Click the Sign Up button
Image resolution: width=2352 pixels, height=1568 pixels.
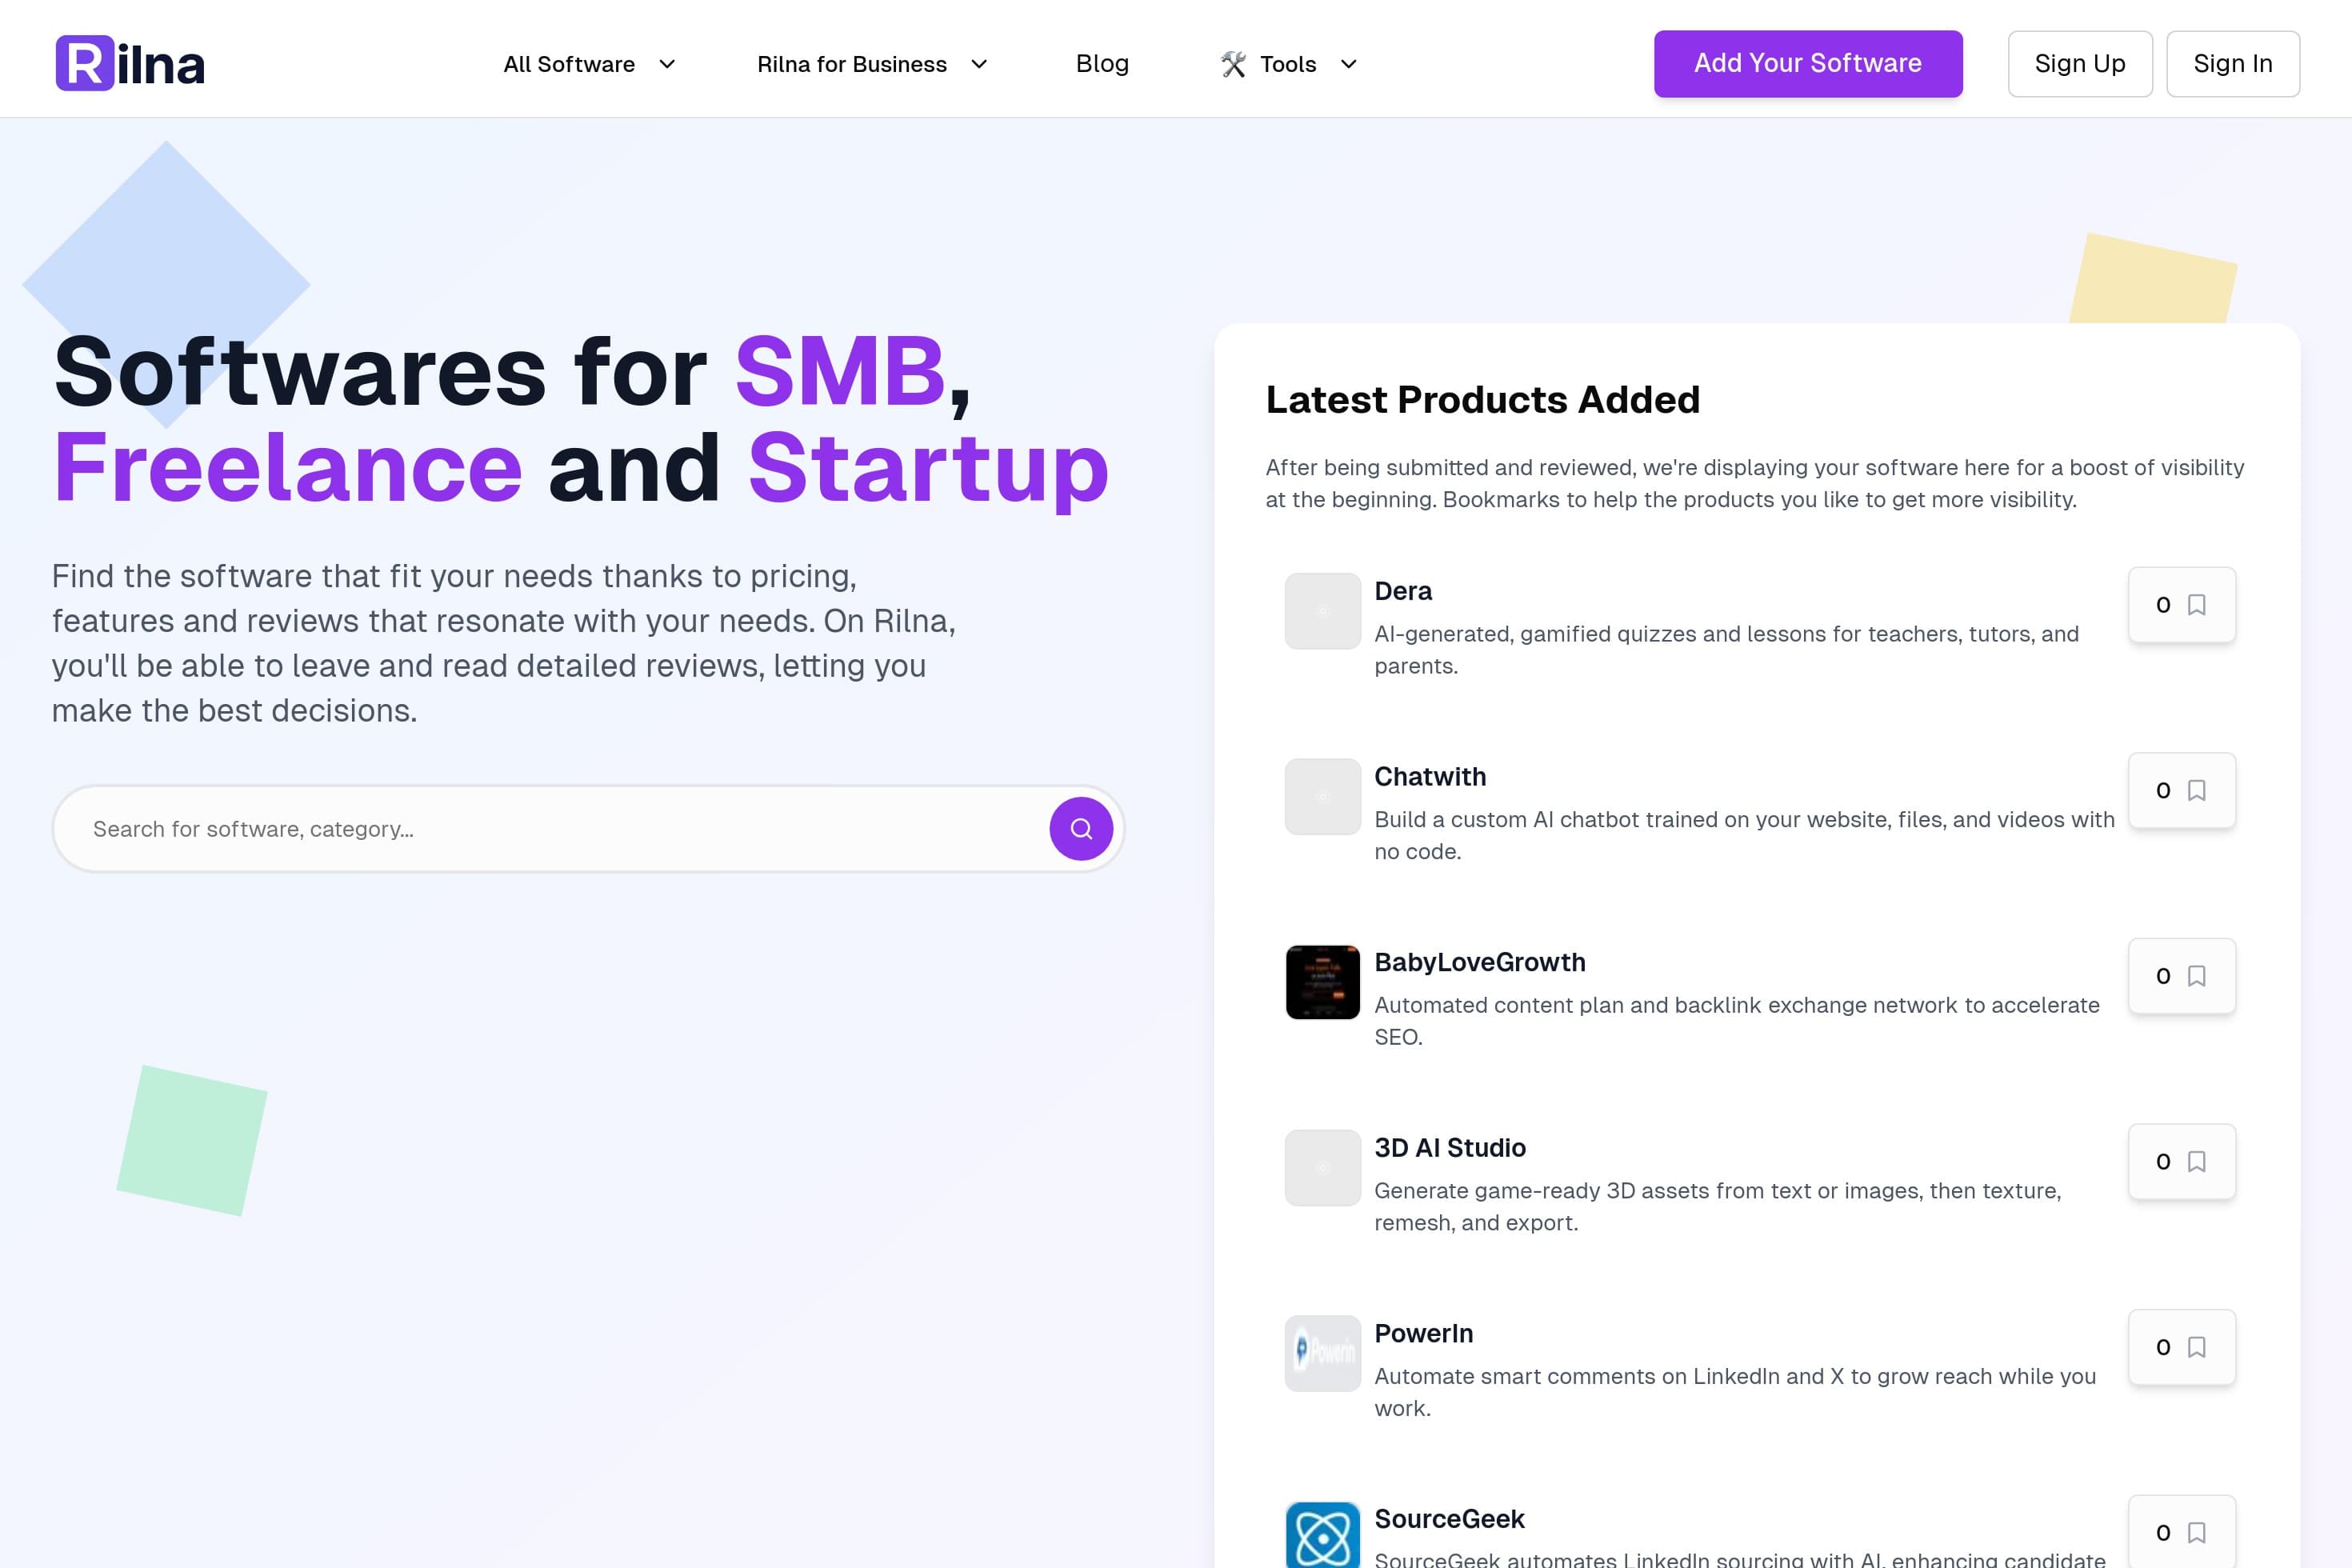click(x=2080, y=63)
